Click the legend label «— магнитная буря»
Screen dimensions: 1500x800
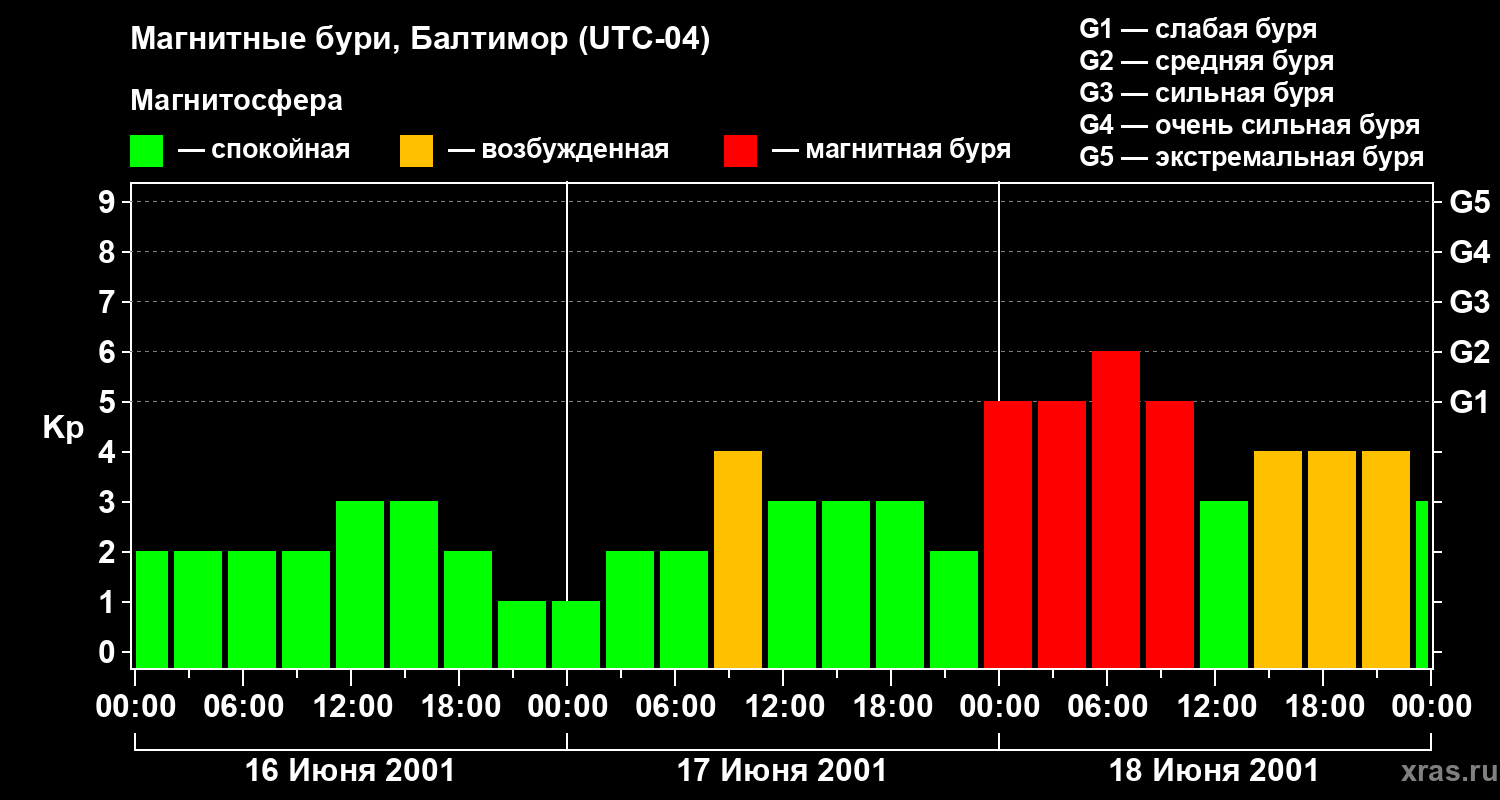(892, 151)
